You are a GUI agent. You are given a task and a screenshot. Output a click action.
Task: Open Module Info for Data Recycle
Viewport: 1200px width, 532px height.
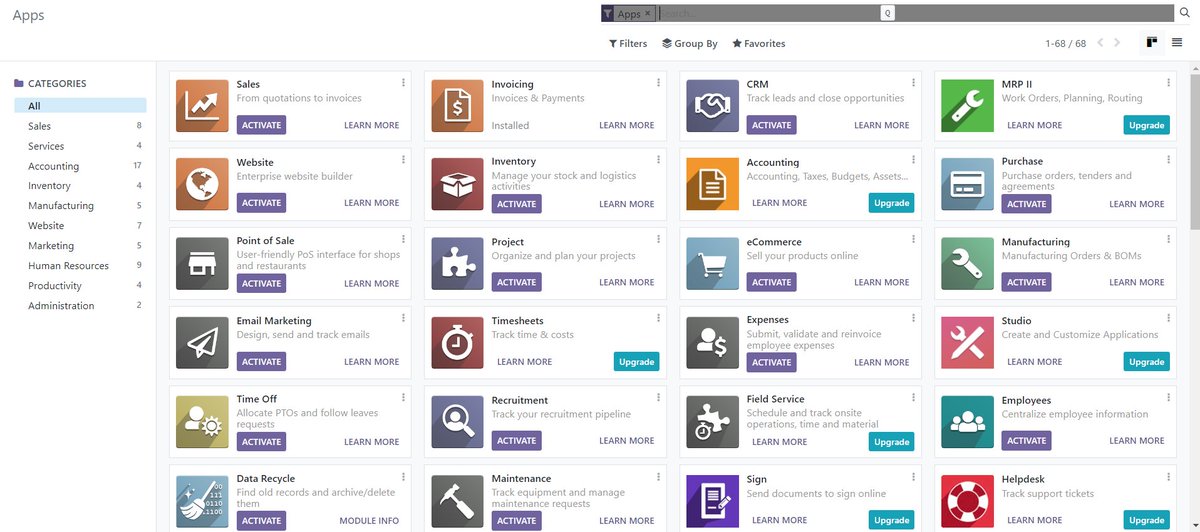[x=369, y=520]
